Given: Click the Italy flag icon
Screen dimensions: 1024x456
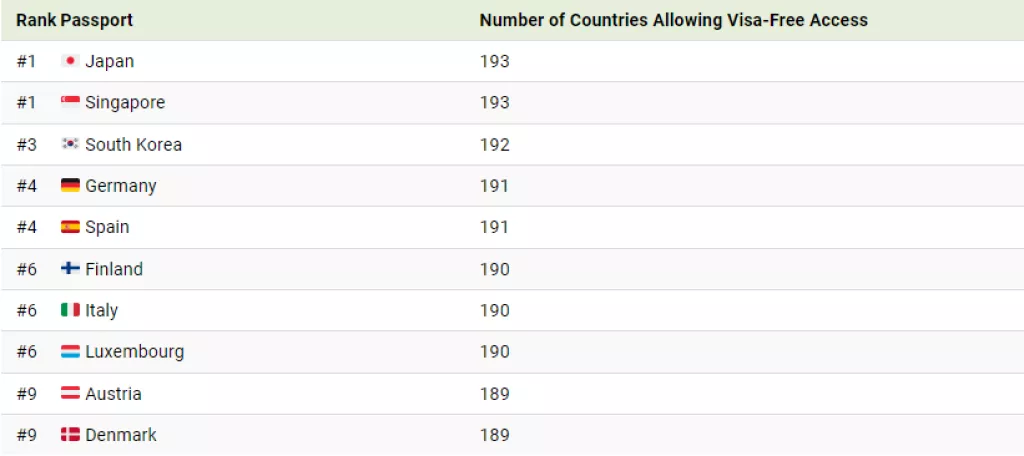Looking at the screenshot, I should click(x=70, y=310).
